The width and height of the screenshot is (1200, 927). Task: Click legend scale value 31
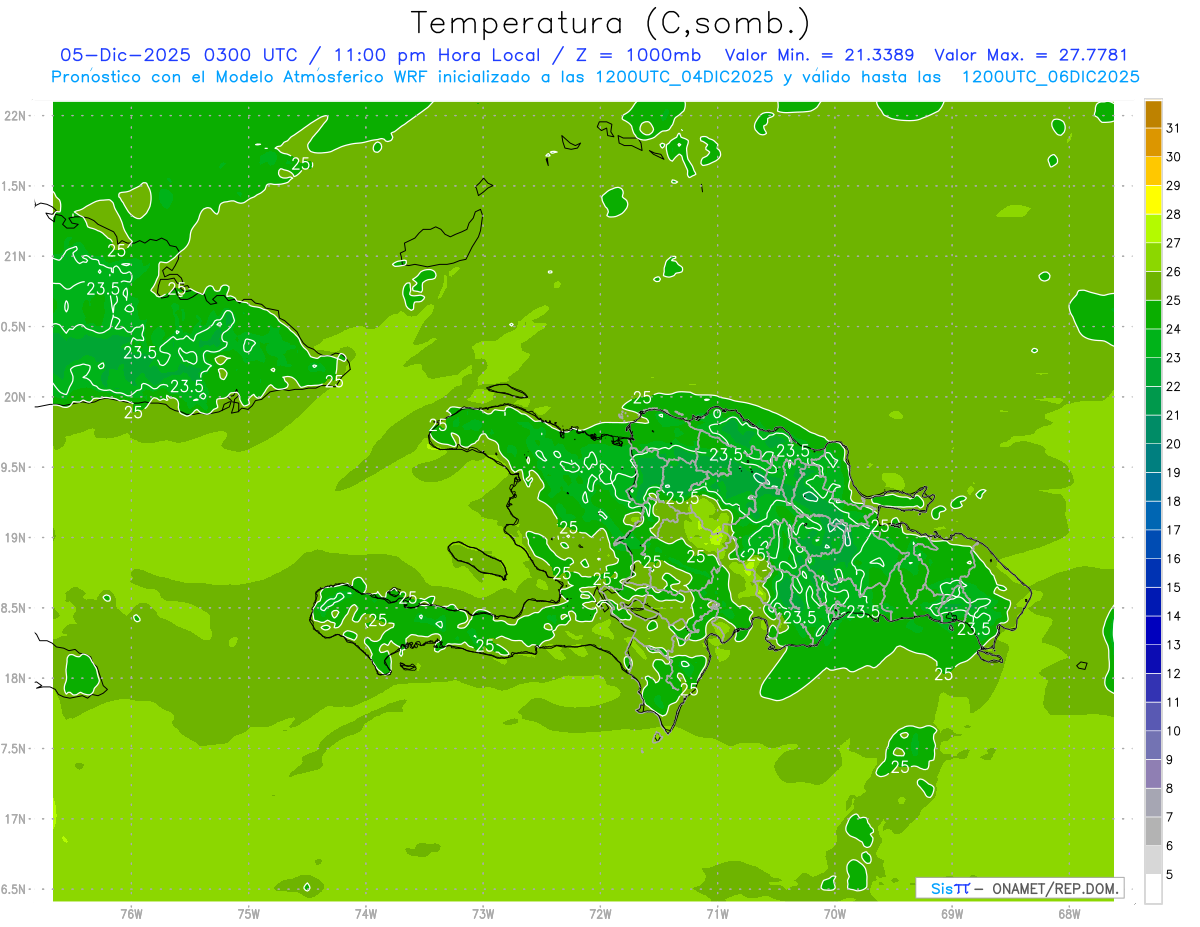pyautogui.click(x=1173, y=128)
